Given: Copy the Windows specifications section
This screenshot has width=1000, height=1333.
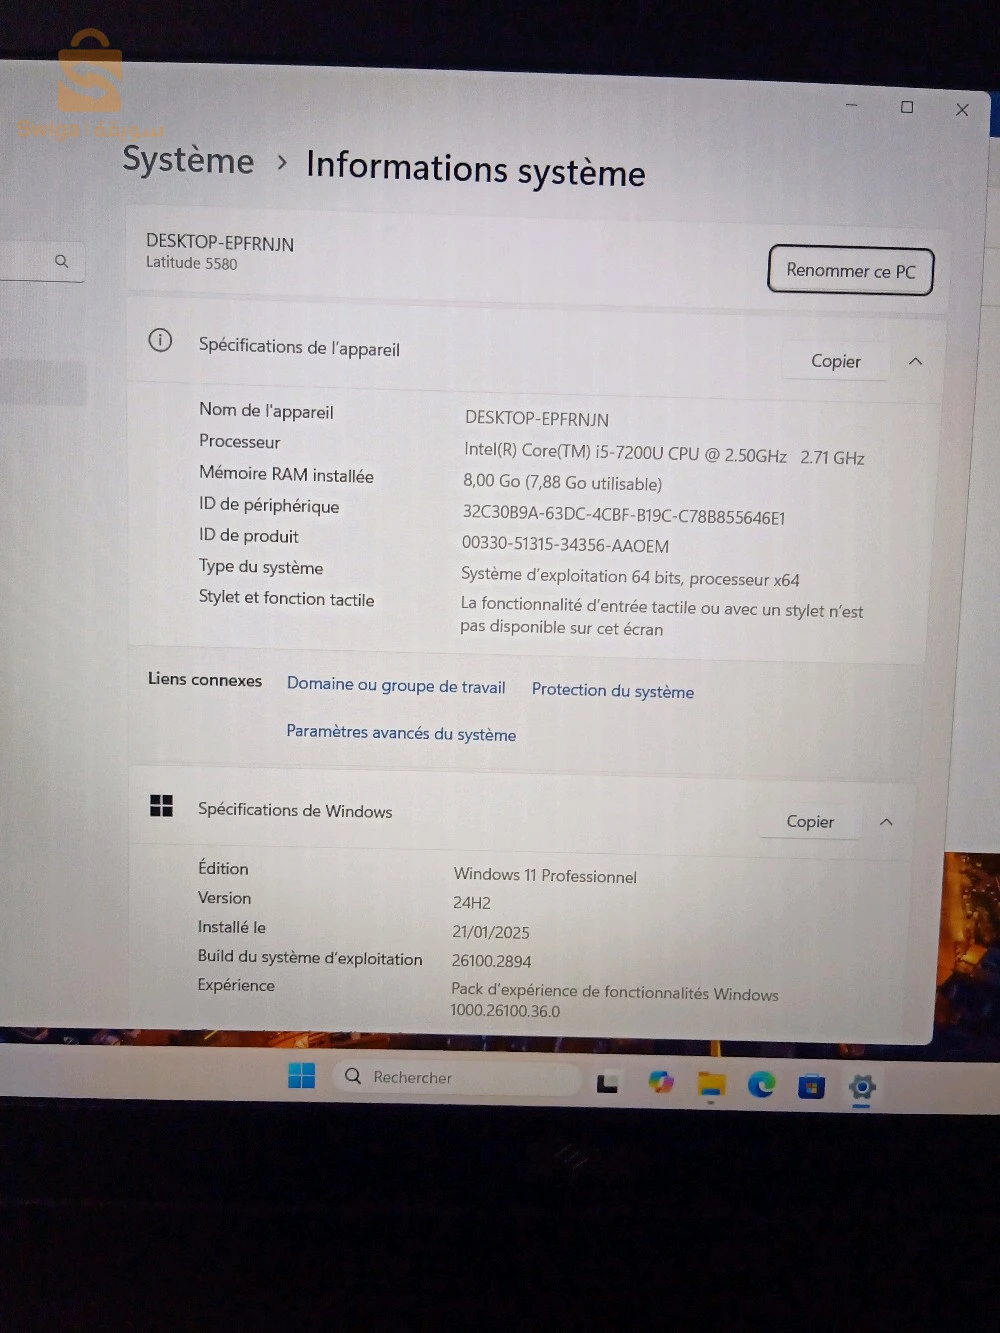Looking at the screenshot, I should 810,821.
